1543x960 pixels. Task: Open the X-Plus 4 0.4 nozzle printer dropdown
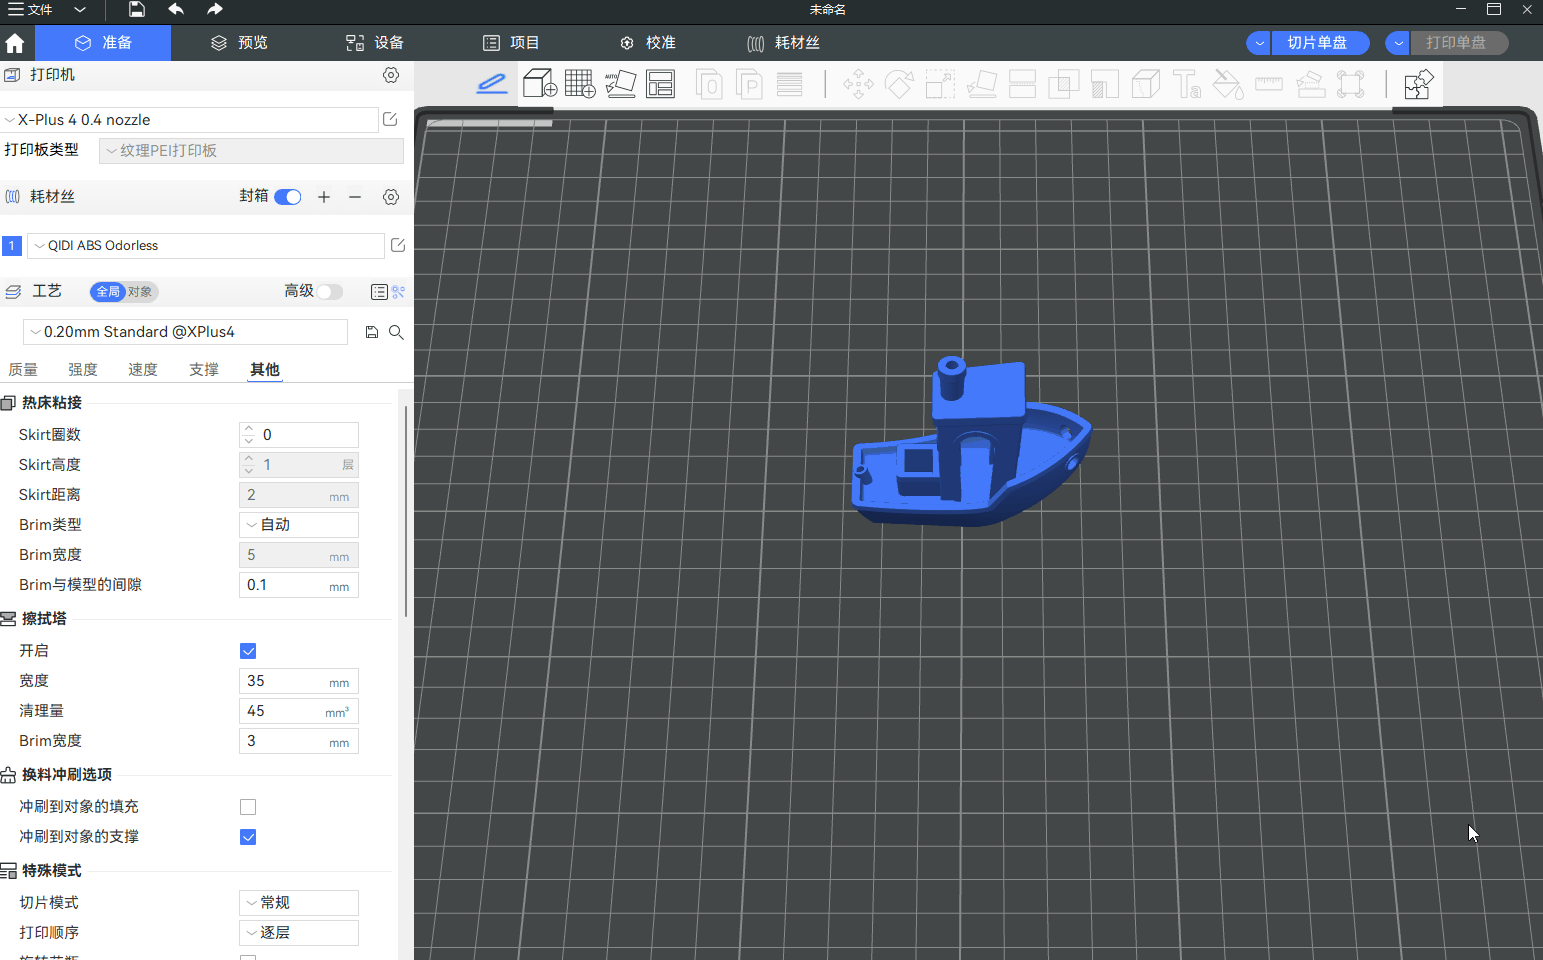[x=190, y=120]
